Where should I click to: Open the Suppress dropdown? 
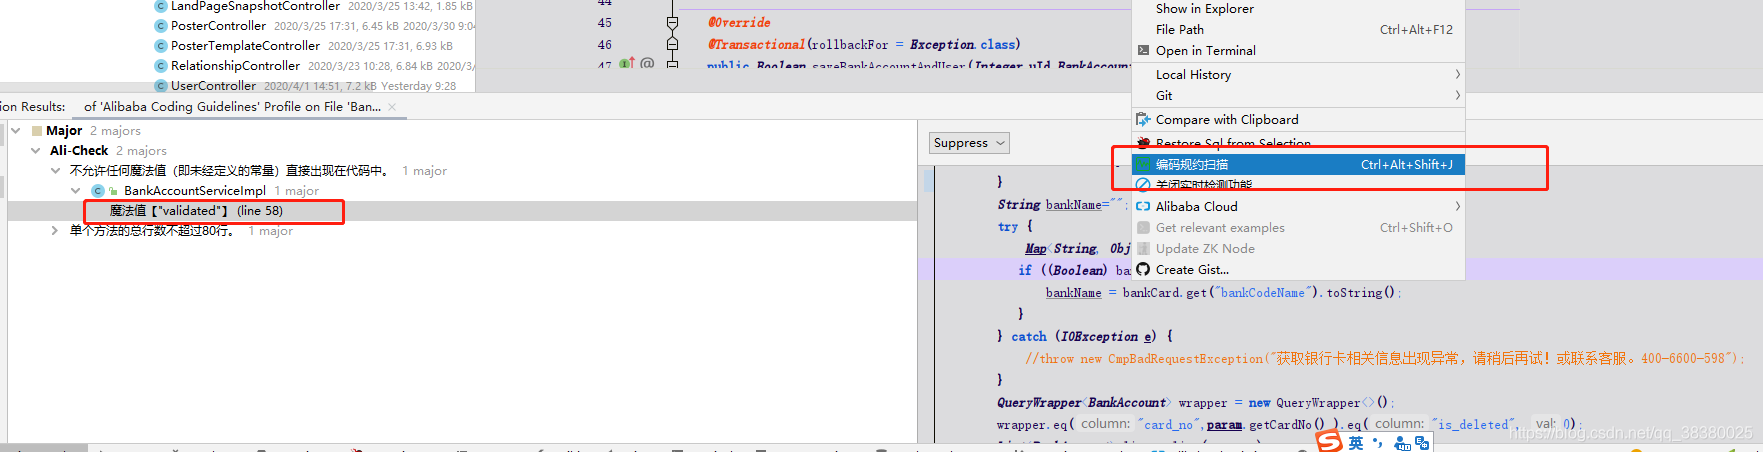969,143
